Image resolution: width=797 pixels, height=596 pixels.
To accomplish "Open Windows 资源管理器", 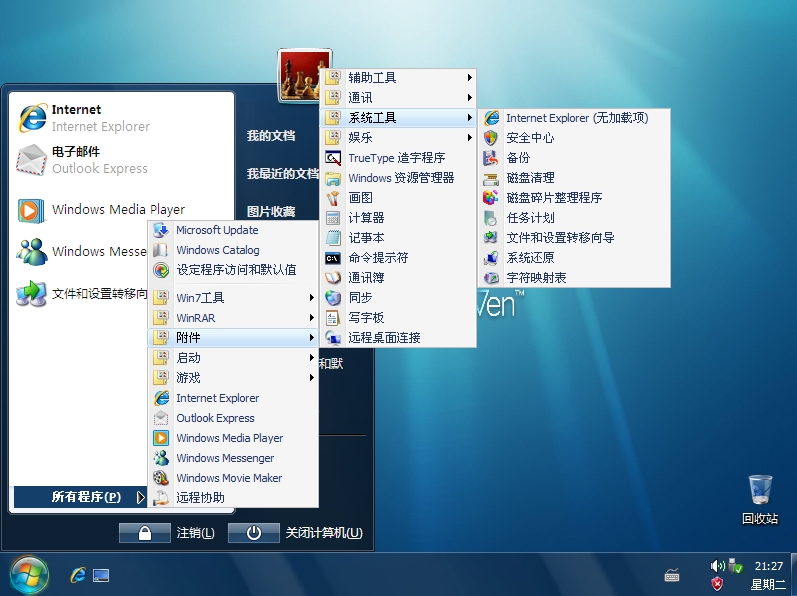I will 398,178.
